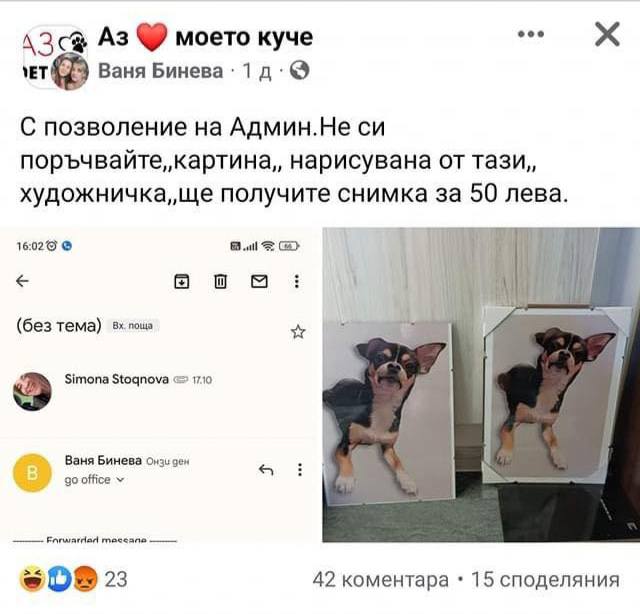Open the 42 коментара comments link
Viewport: 640px width, 614px height.
(x=380, y=579)
